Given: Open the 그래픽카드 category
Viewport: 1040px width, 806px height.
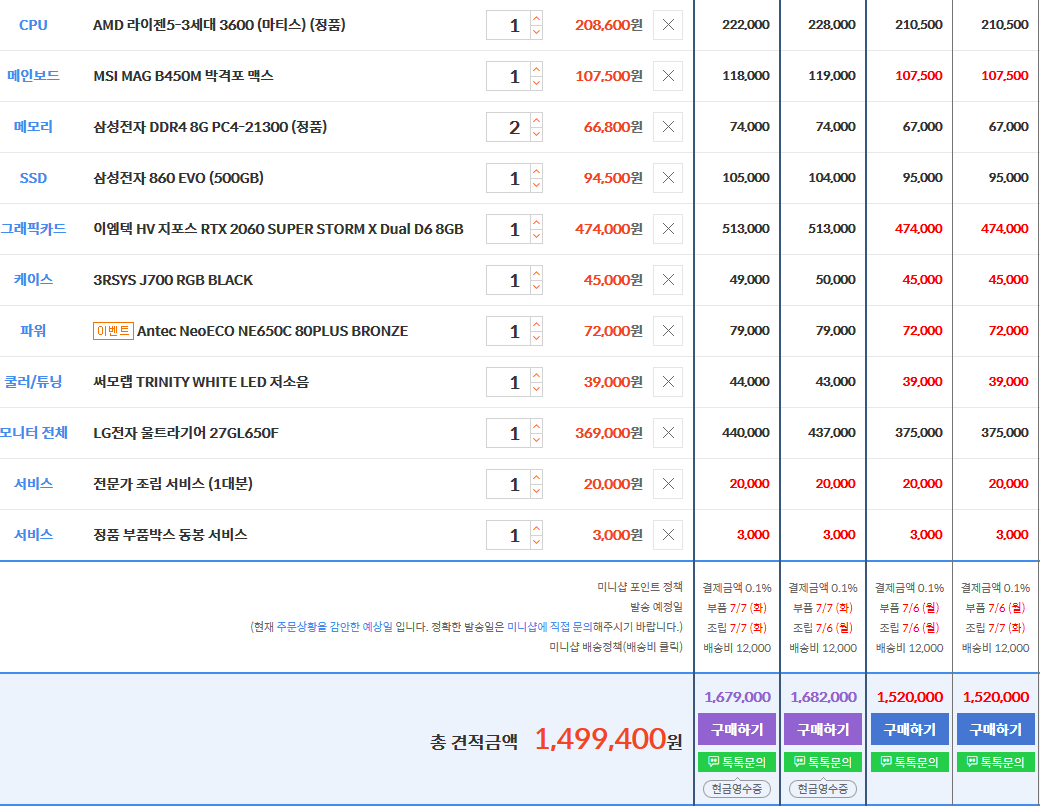Looking at the screenshot, I should pos(34,229).
